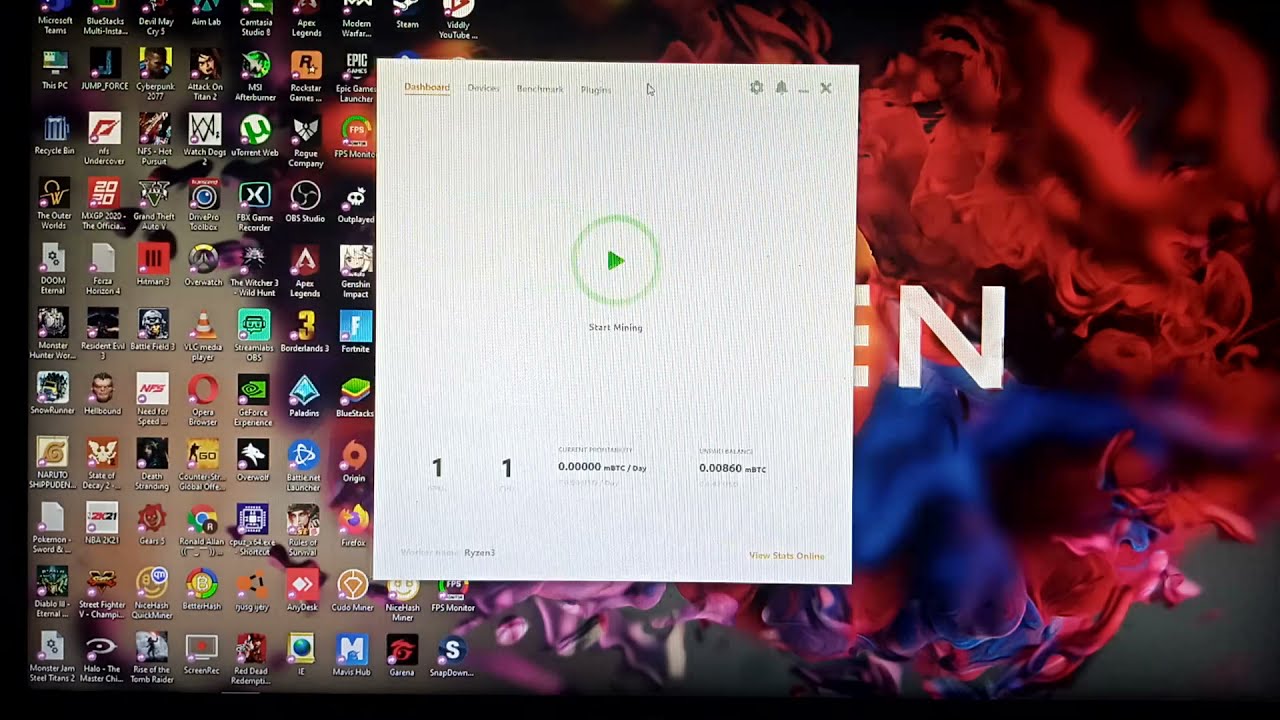The height and width of the screenshot is (720, 1280).
Task: Select the DrivePro Toolbox icon
Action: (x=204, y=204)
